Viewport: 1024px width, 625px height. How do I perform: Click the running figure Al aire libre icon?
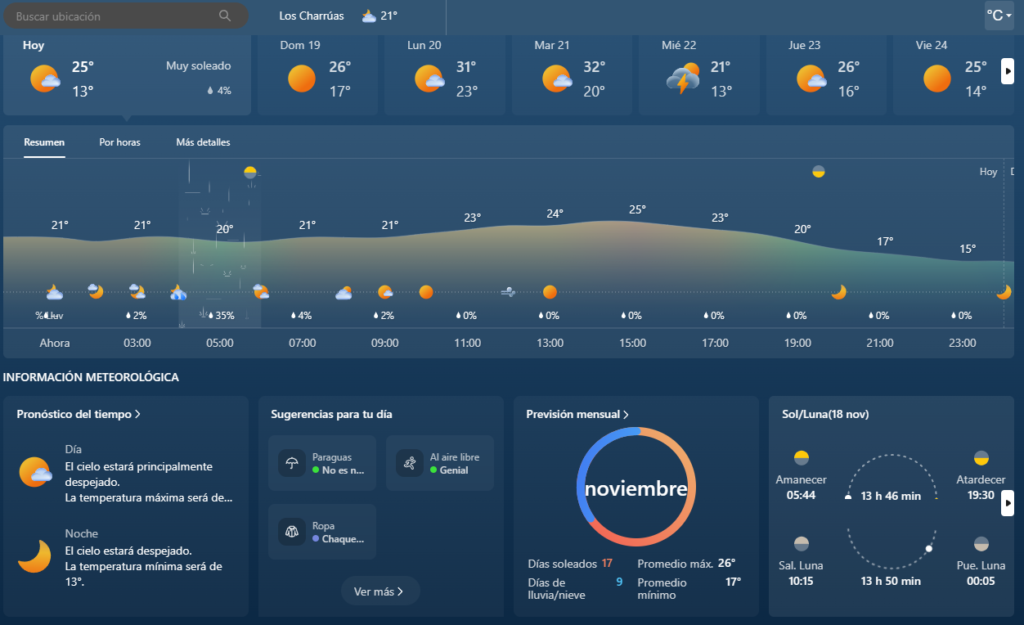click(x=408, y=463)
